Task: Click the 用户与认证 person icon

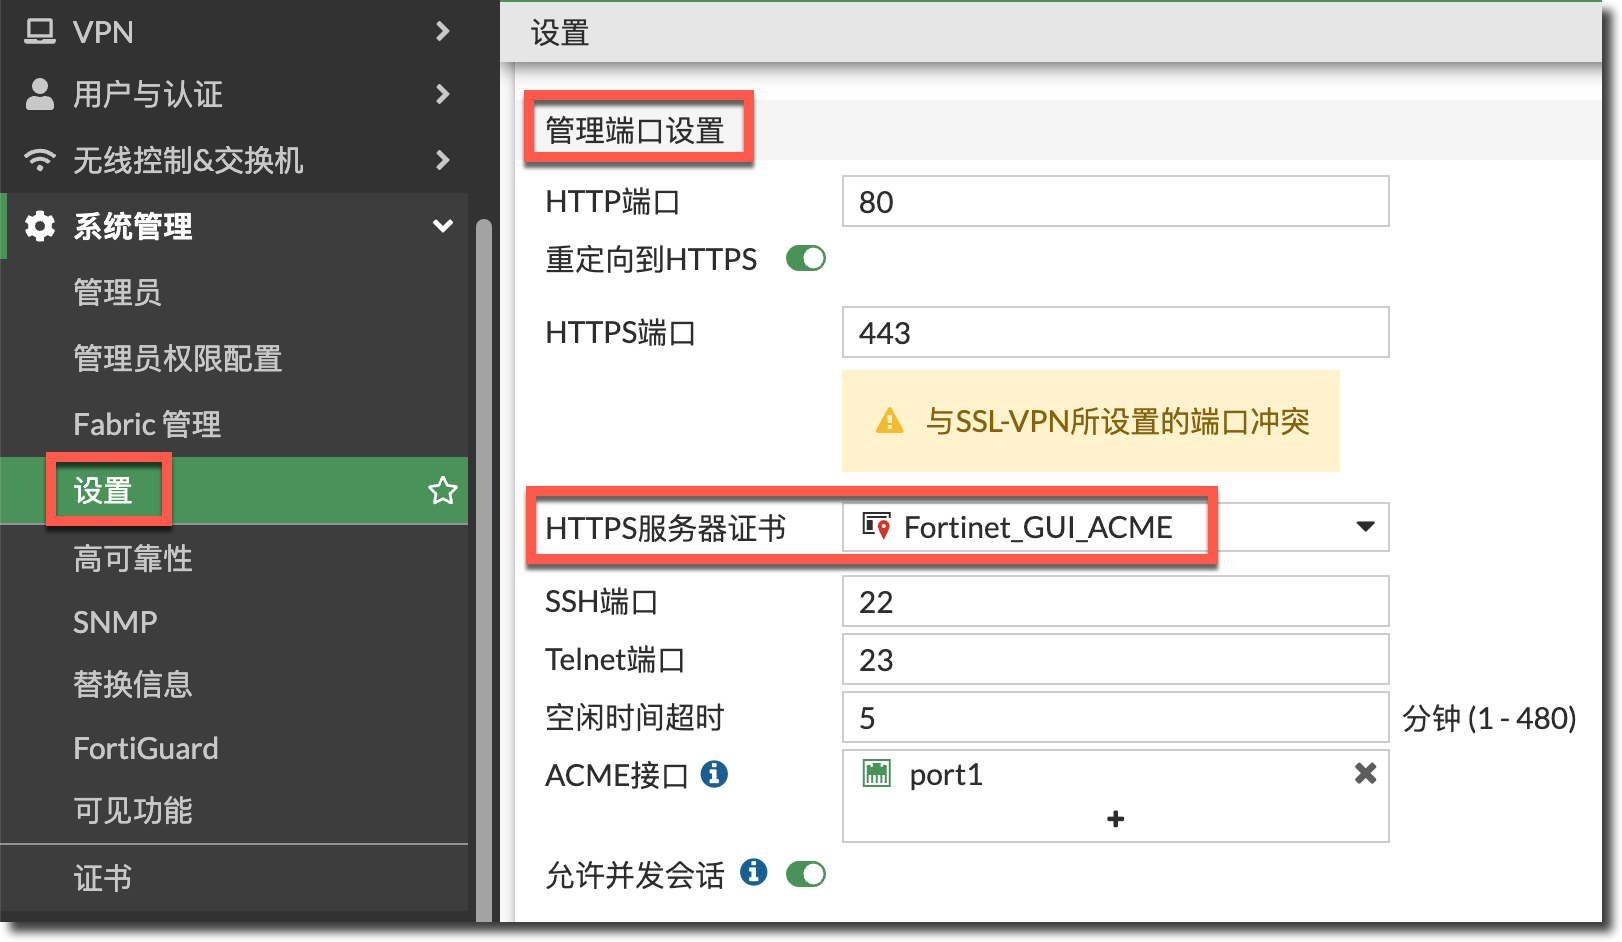Action: point(40,94)
